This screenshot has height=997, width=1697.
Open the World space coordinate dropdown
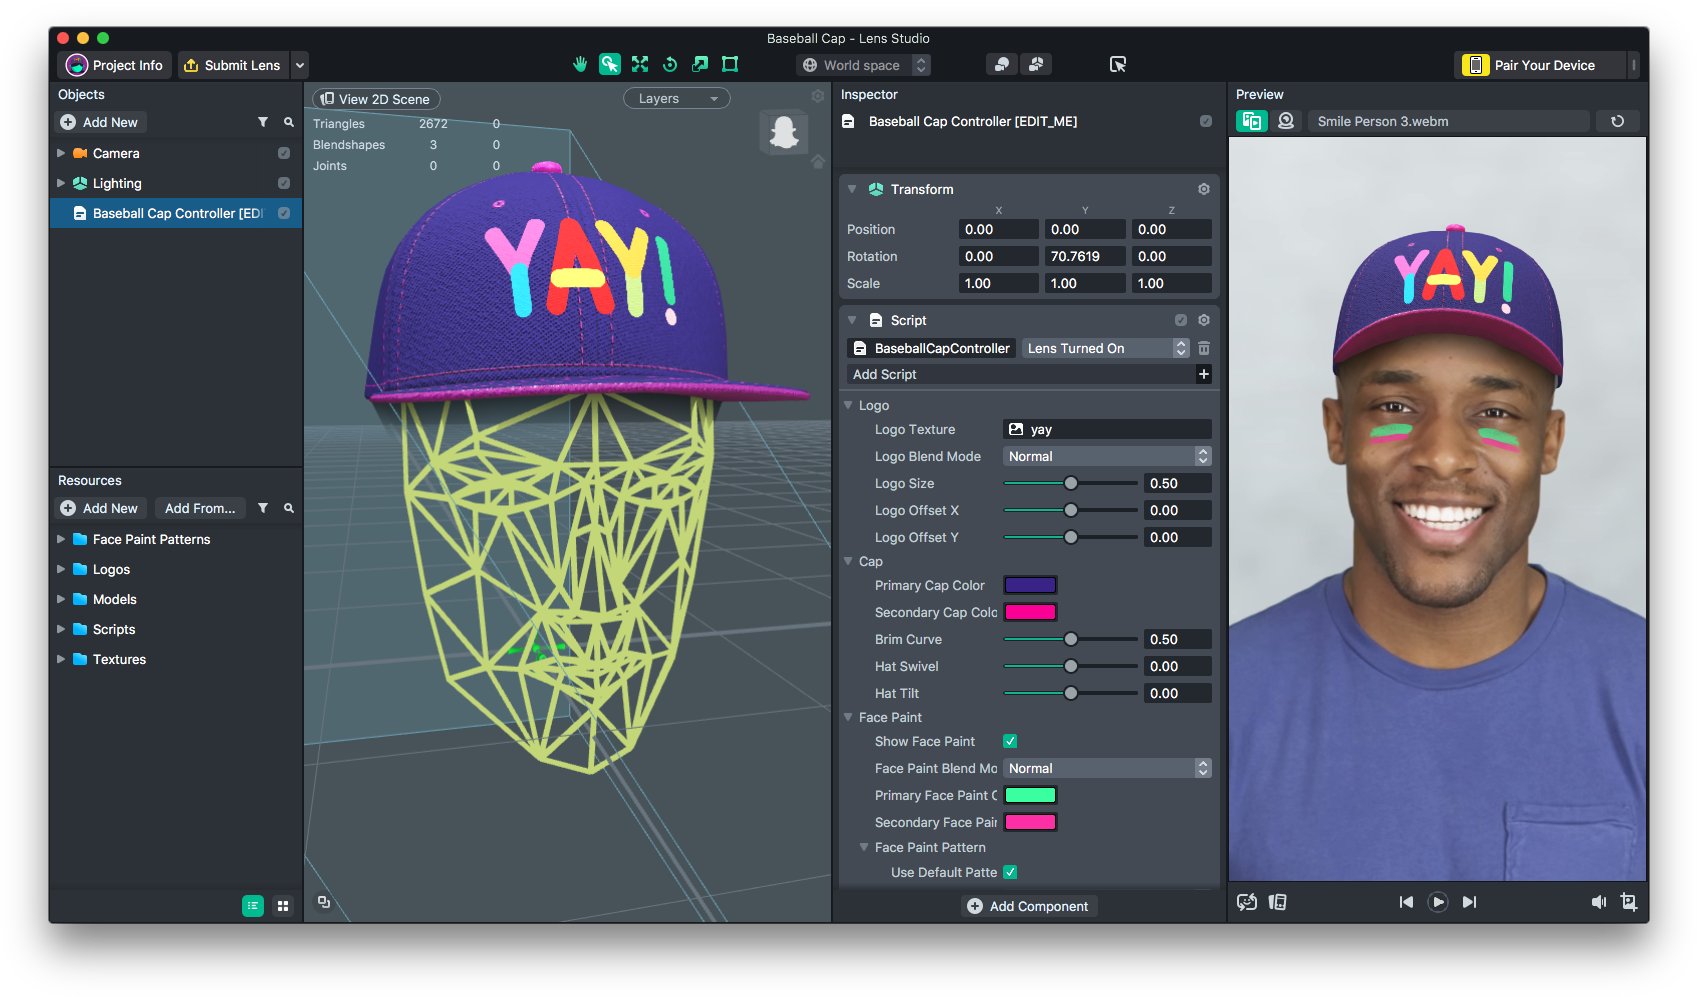click(862, 64)
